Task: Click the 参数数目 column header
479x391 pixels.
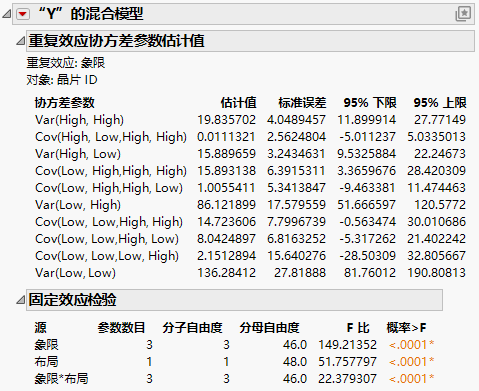Action: click(x=122, y=328)
